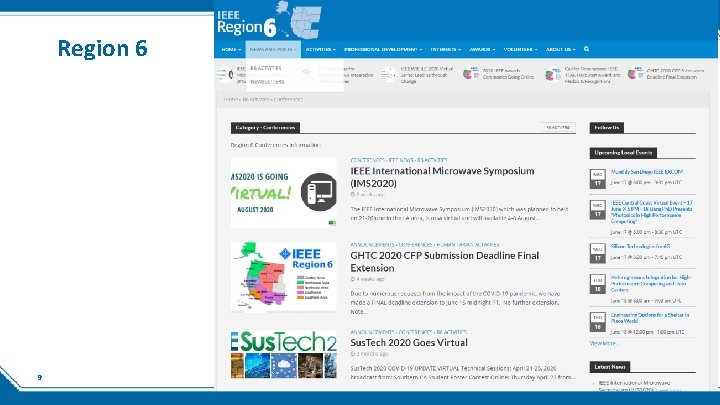Open ticker item IEEE WIE ILC 2020 Virtual Series
The height and width of the screenshot is (405, 720).
[x=426, y=75]
